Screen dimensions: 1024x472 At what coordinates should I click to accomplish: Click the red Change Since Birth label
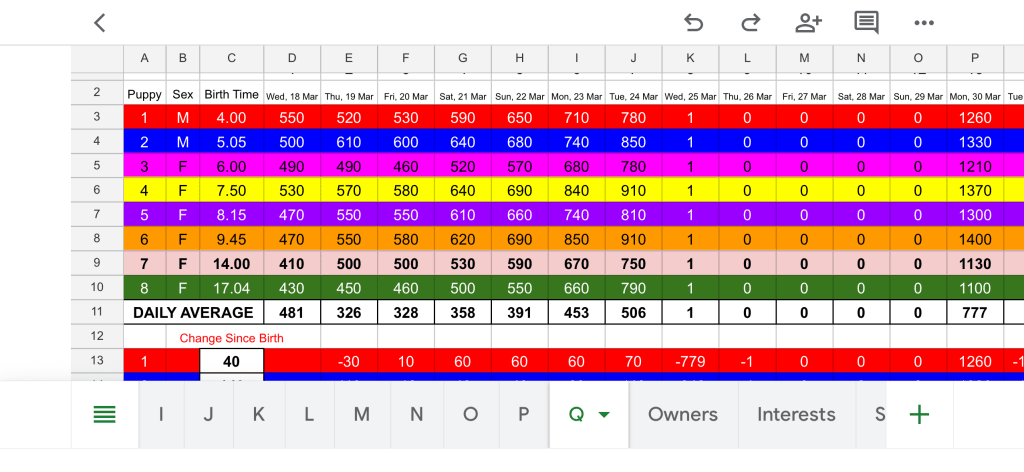point(231,338)
